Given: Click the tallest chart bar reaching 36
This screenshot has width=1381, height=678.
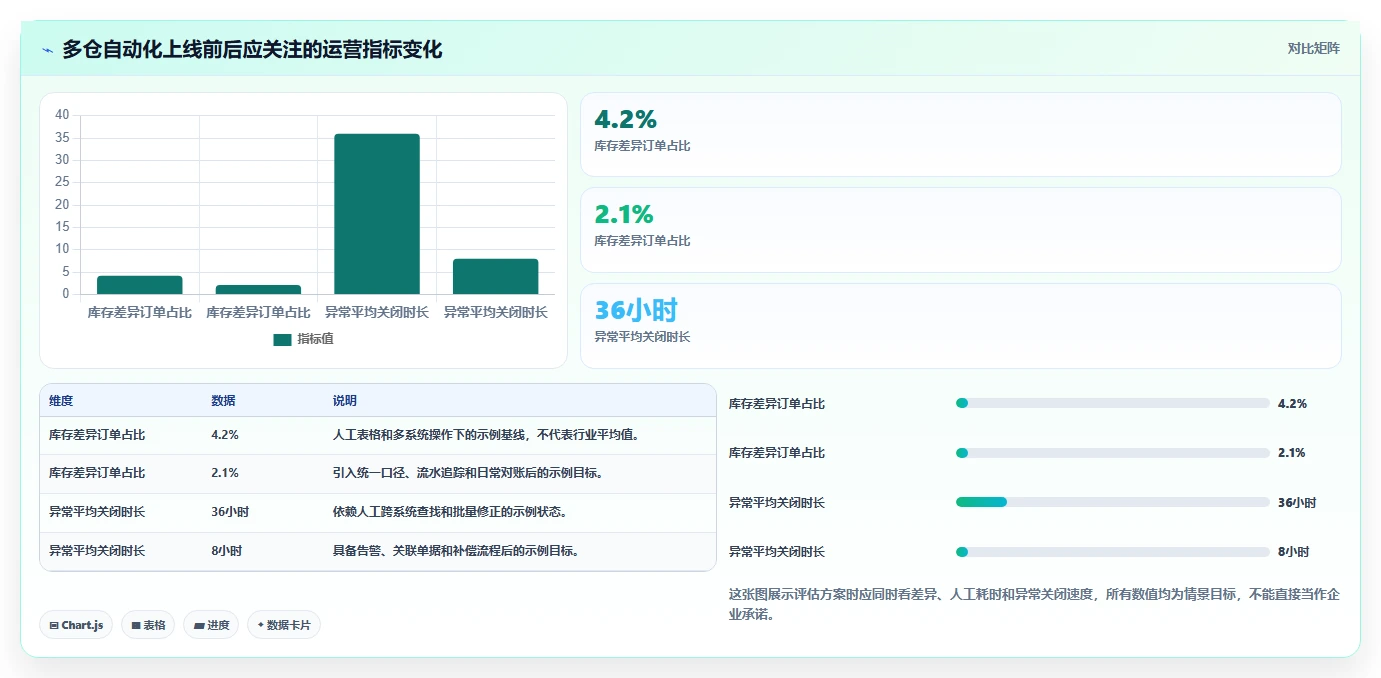Looking at the screenshot, I should (377, 214).
